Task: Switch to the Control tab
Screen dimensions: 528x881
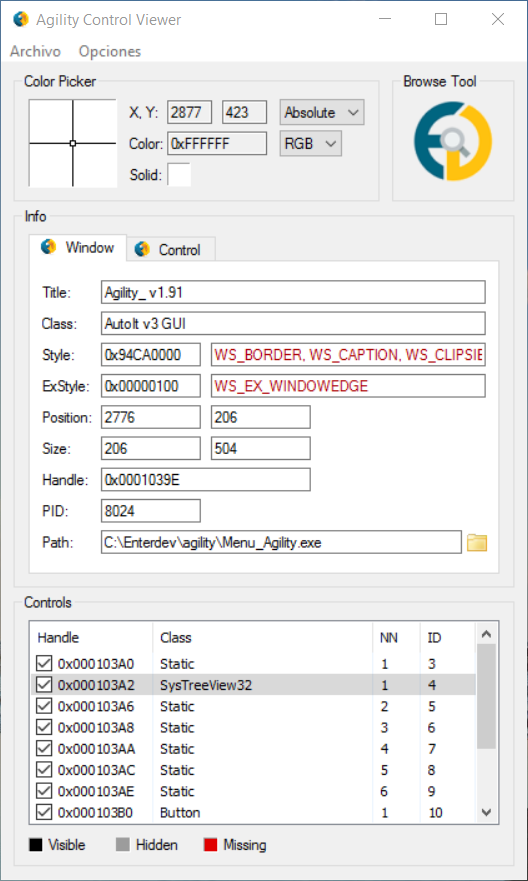Action: pyautogui.click(x=171, y=249)
